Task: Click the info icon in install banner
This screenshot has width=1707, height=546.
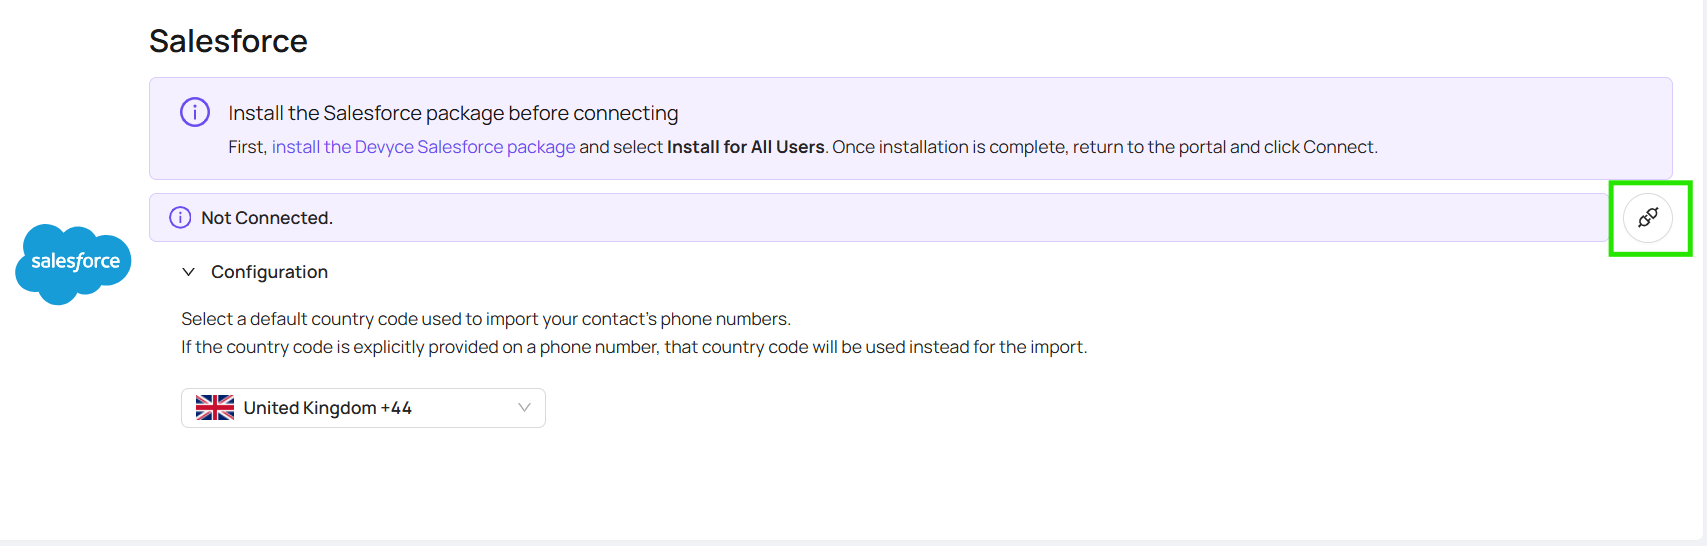Action: pos(195,111)
